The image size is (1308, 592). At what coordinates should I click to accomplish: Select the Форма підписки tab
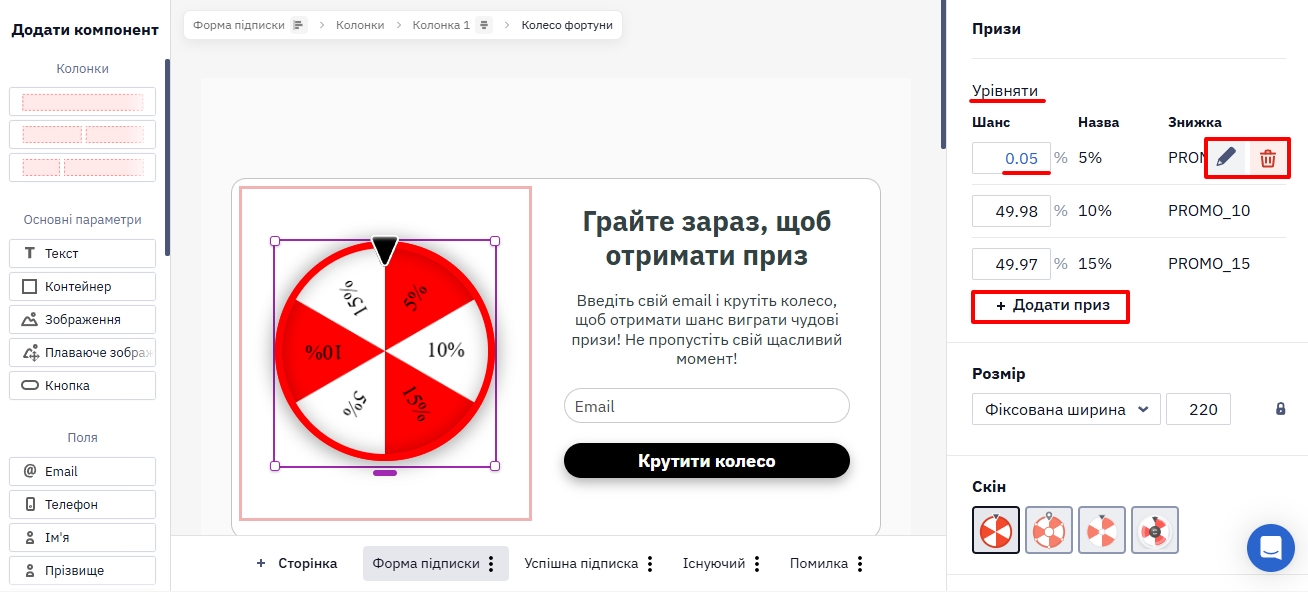tap(426, 564)
